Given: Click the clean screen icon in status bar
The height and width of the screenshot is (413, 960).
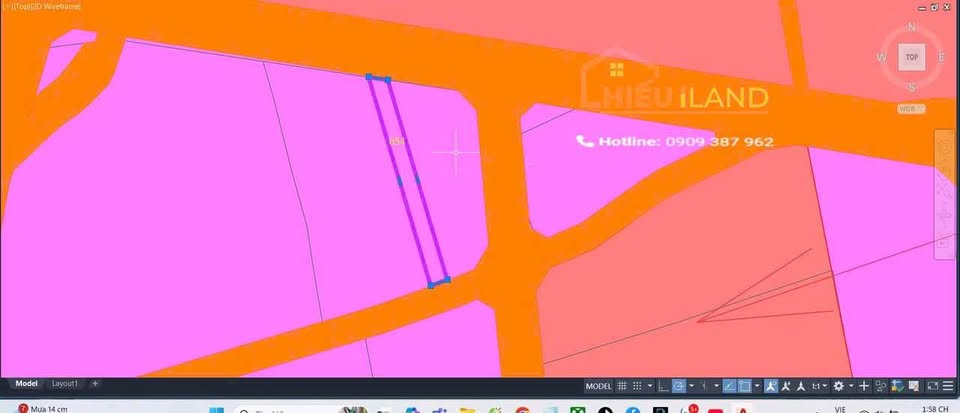Looking at the screenshot, I should (x=932, y=386).
